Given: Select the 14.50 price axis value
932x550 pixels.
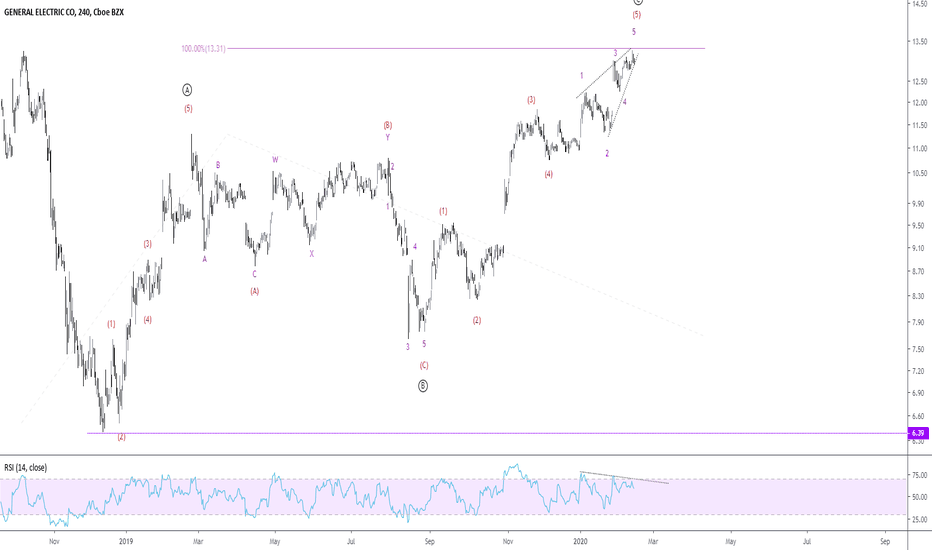Looking at the screenshot, I should coord(920,4).
